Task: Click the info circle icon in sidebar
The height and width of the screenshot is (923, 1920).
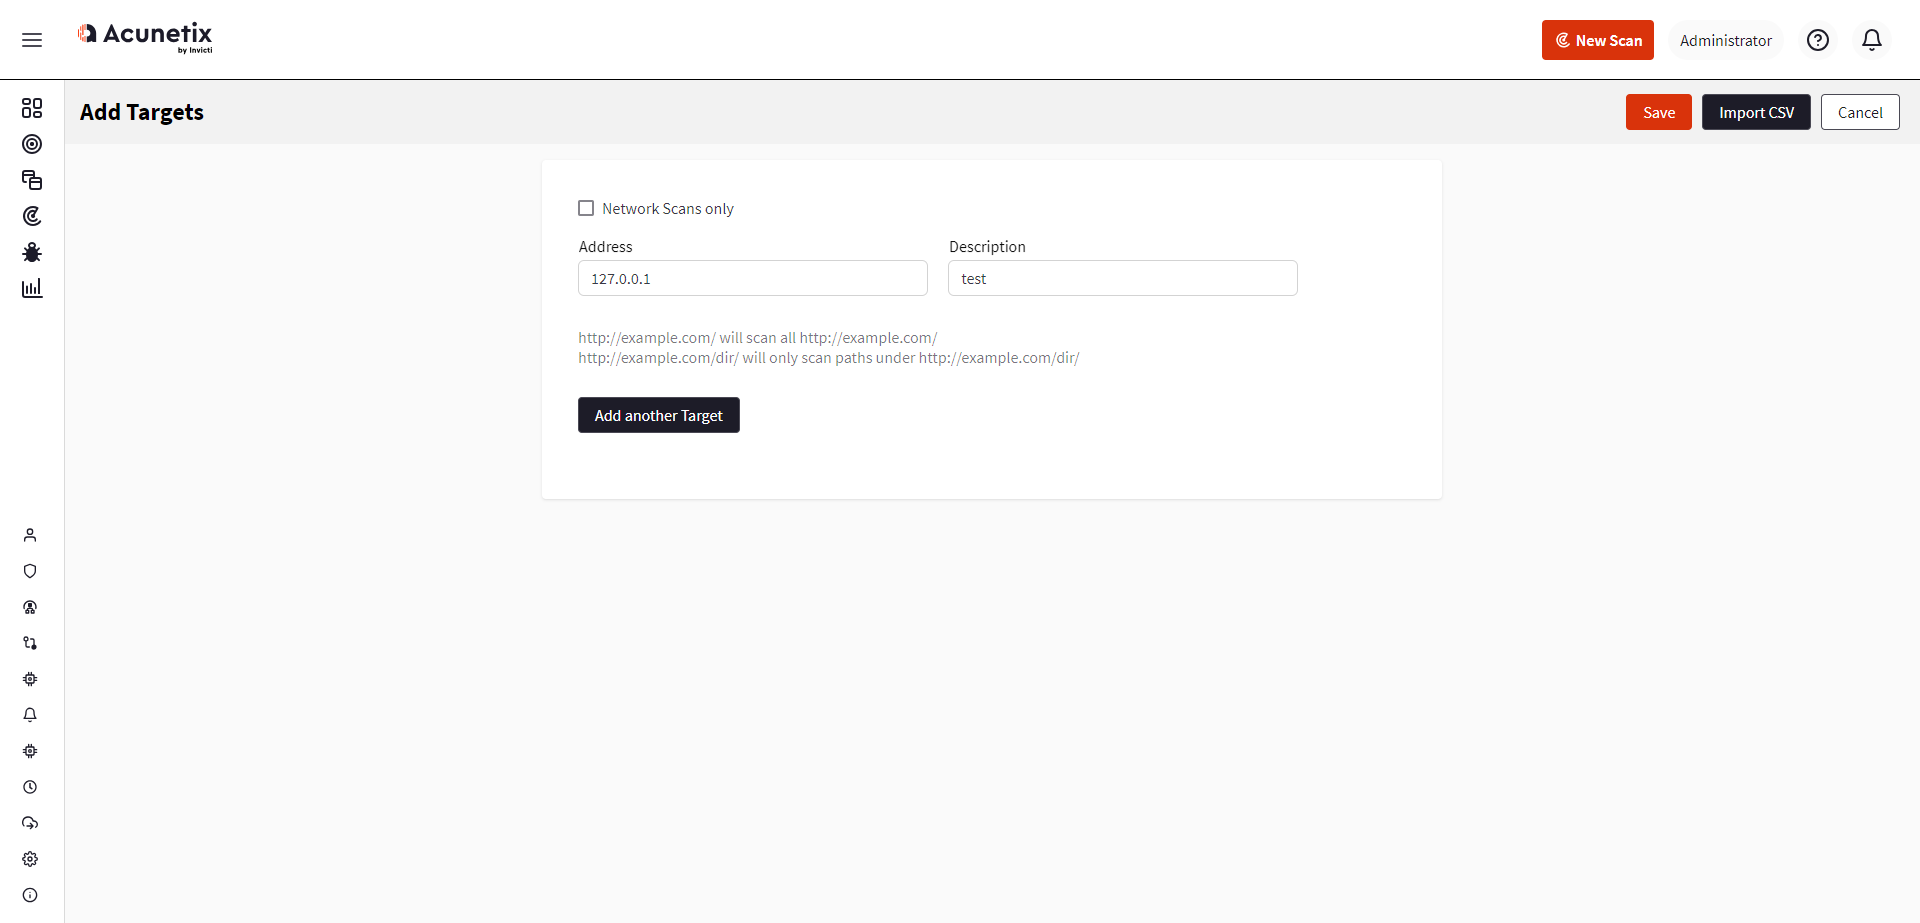Action: coord(30,895)
